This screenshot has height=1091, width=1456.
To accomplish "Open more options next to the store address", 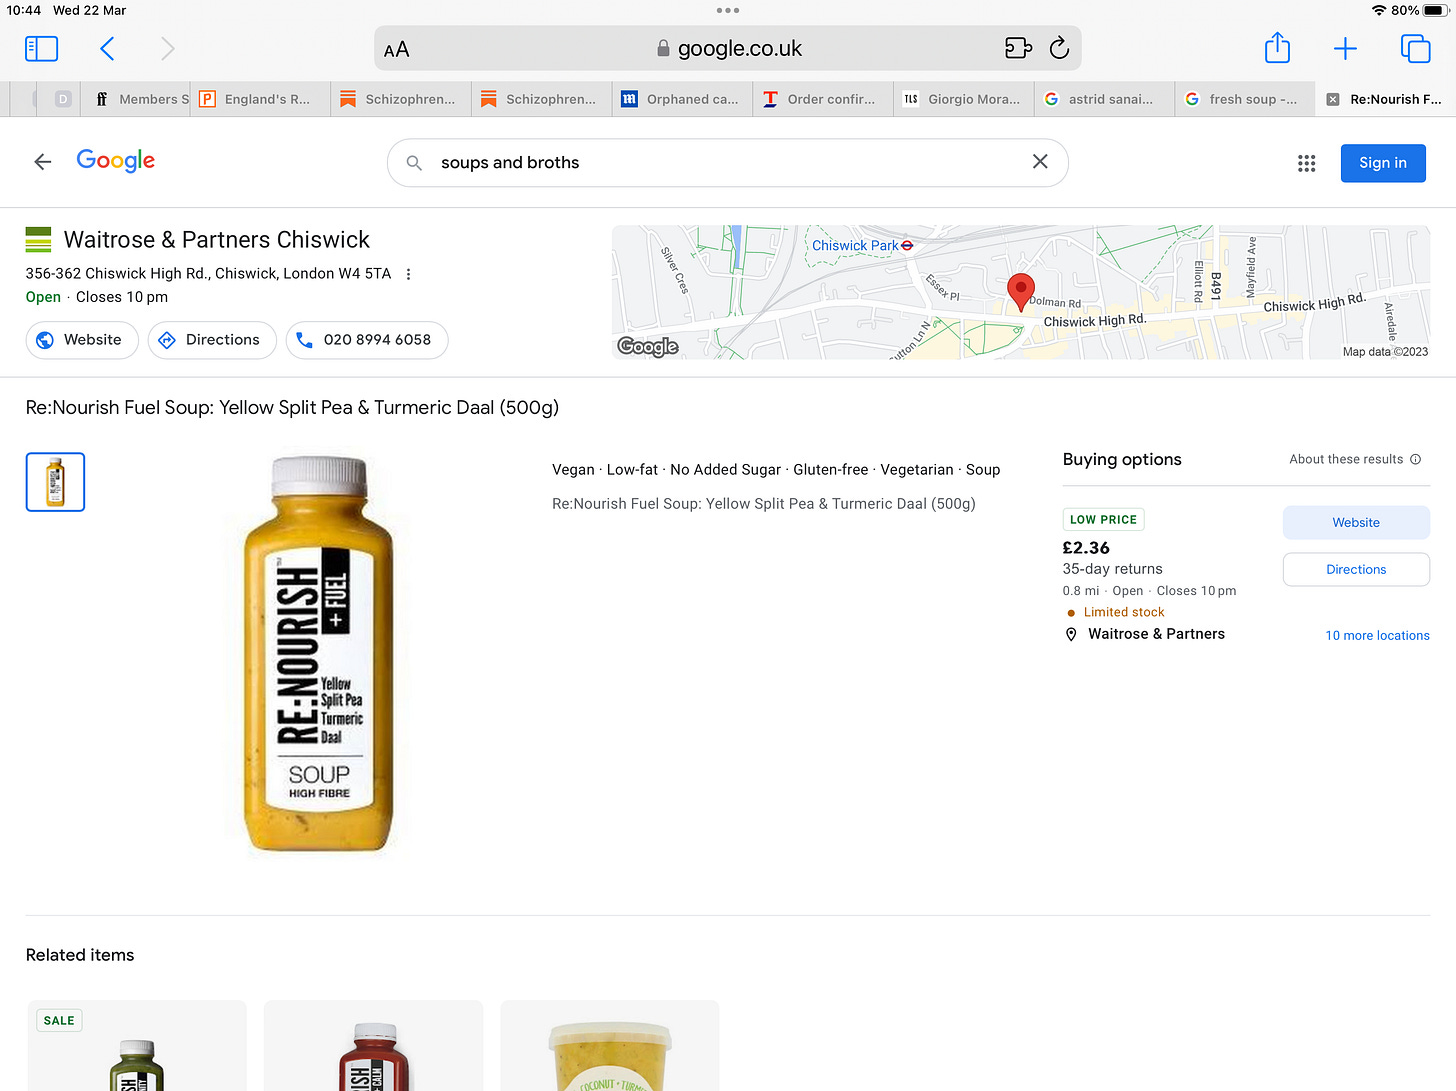I will (408, 274).
